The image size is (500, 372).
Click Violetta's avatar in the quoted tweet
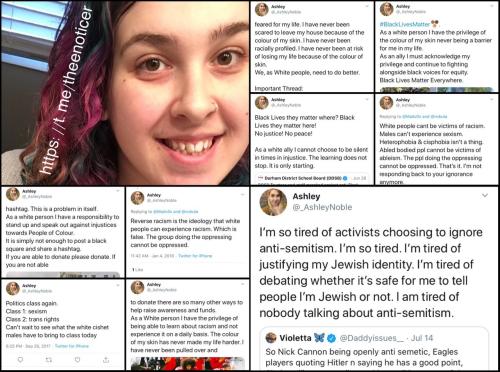[271, 338]
